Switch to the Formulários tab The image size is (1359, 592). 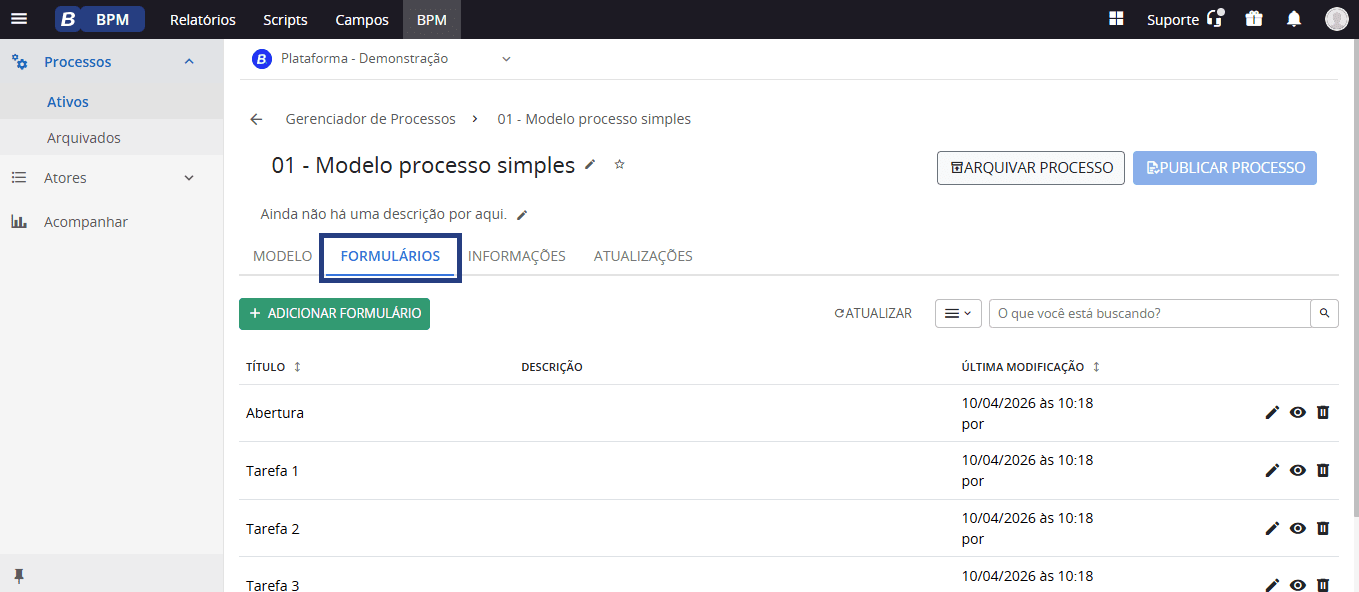coord(390,256)
